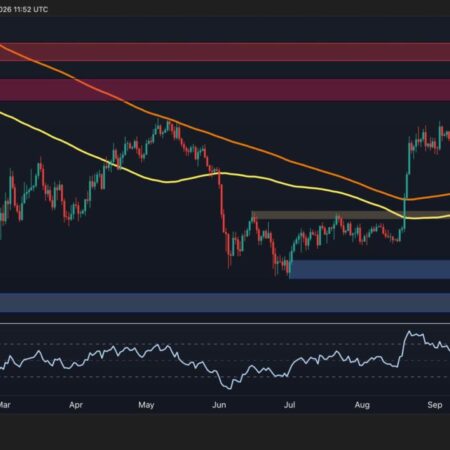
Task: Select the upper red resistance band
Action: tap(225, 52)
